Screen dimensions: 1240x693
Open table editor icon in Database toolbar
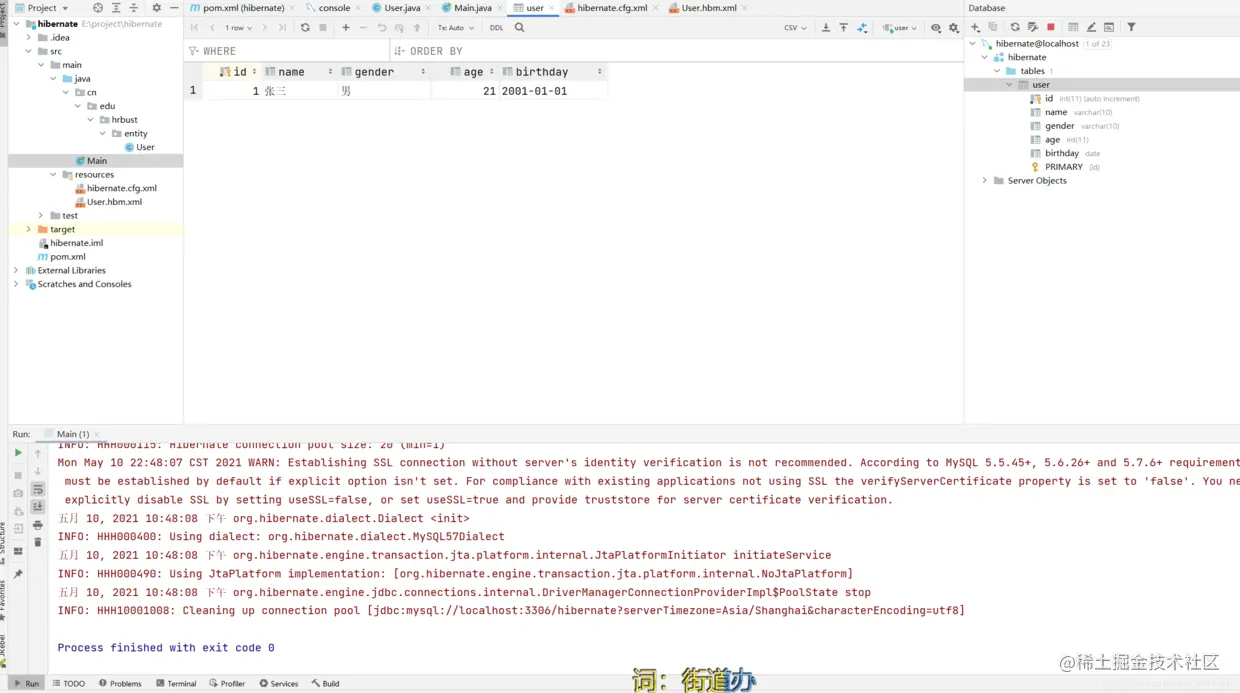(x=1073, y=27)
